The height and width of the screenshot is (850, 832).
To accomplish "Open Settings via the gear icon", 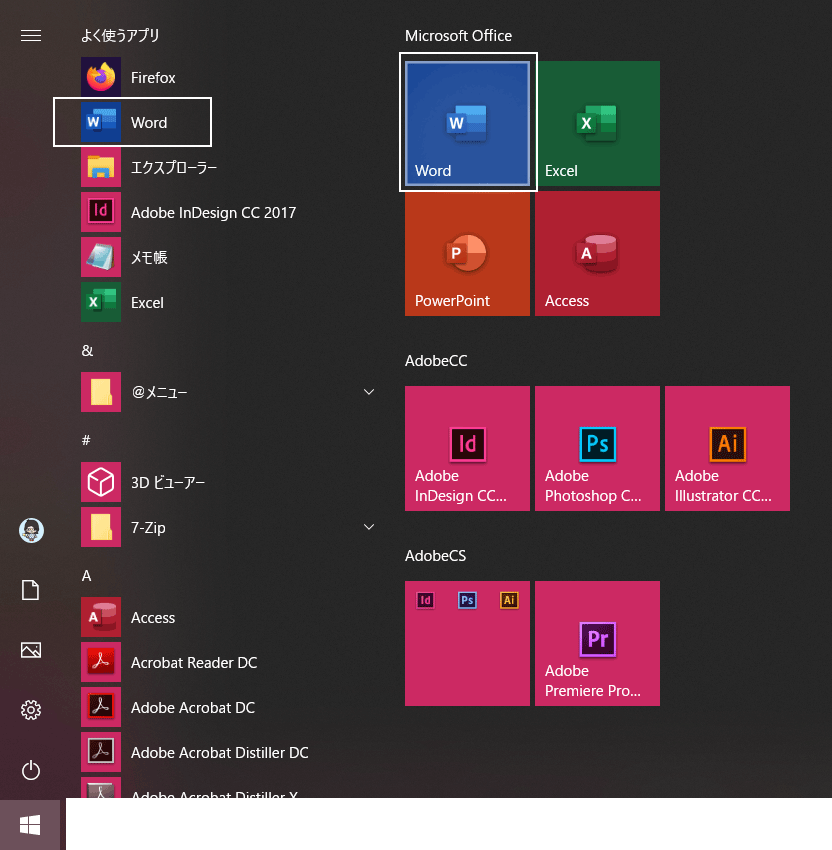I will [x=31, y=710].
